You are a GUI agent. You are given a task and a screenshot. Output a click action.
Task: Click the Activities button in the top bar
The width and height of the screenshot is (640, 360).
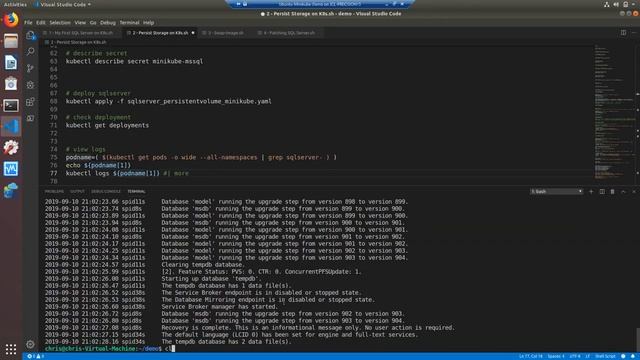[x=15, y=4]
